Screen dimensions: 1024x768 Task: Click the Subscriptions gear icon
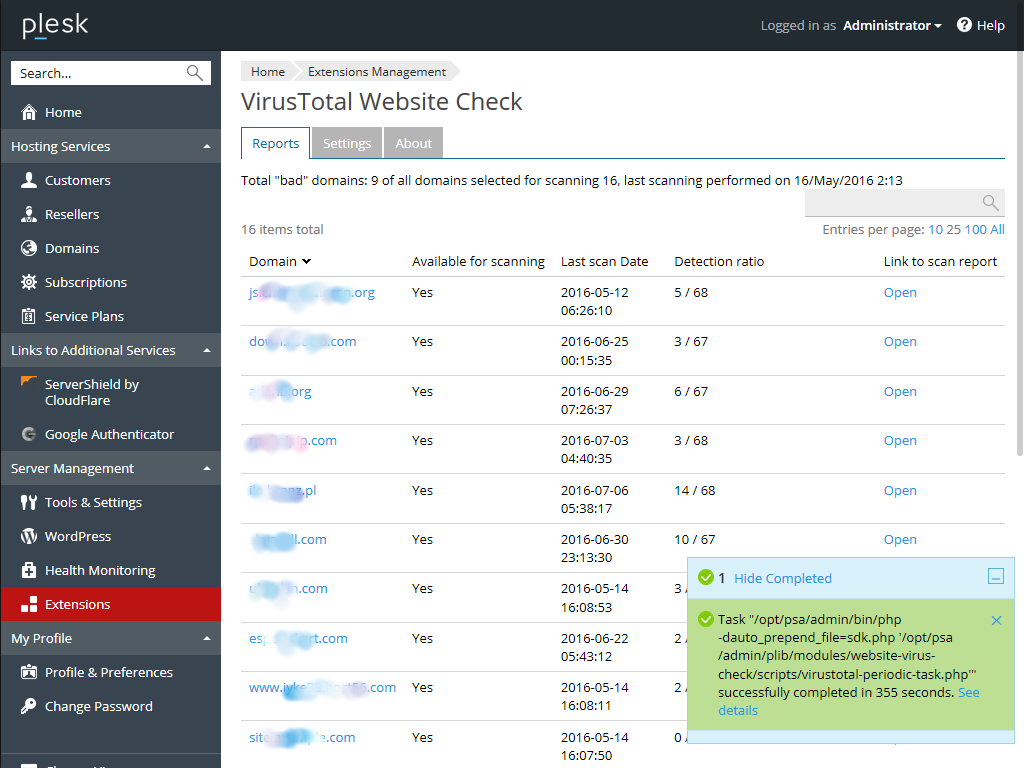coord(29,282)
